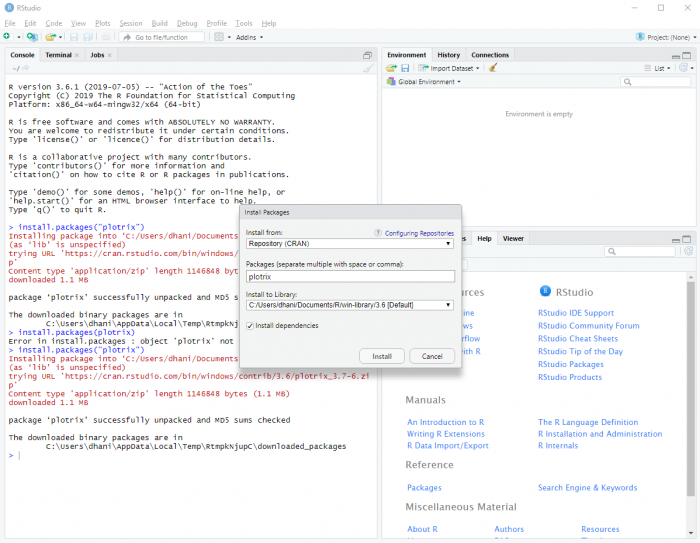Screen dimensions: 700x543
Task: Open the Install from repository dropdown
Action: tap(350, 243)
